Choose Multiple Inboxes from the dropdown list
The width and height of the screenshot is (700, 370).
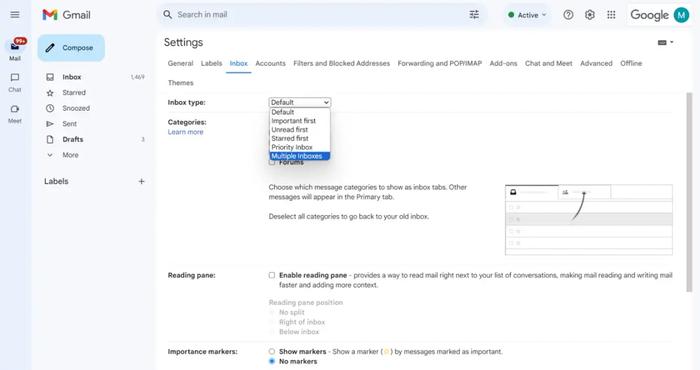300,156
